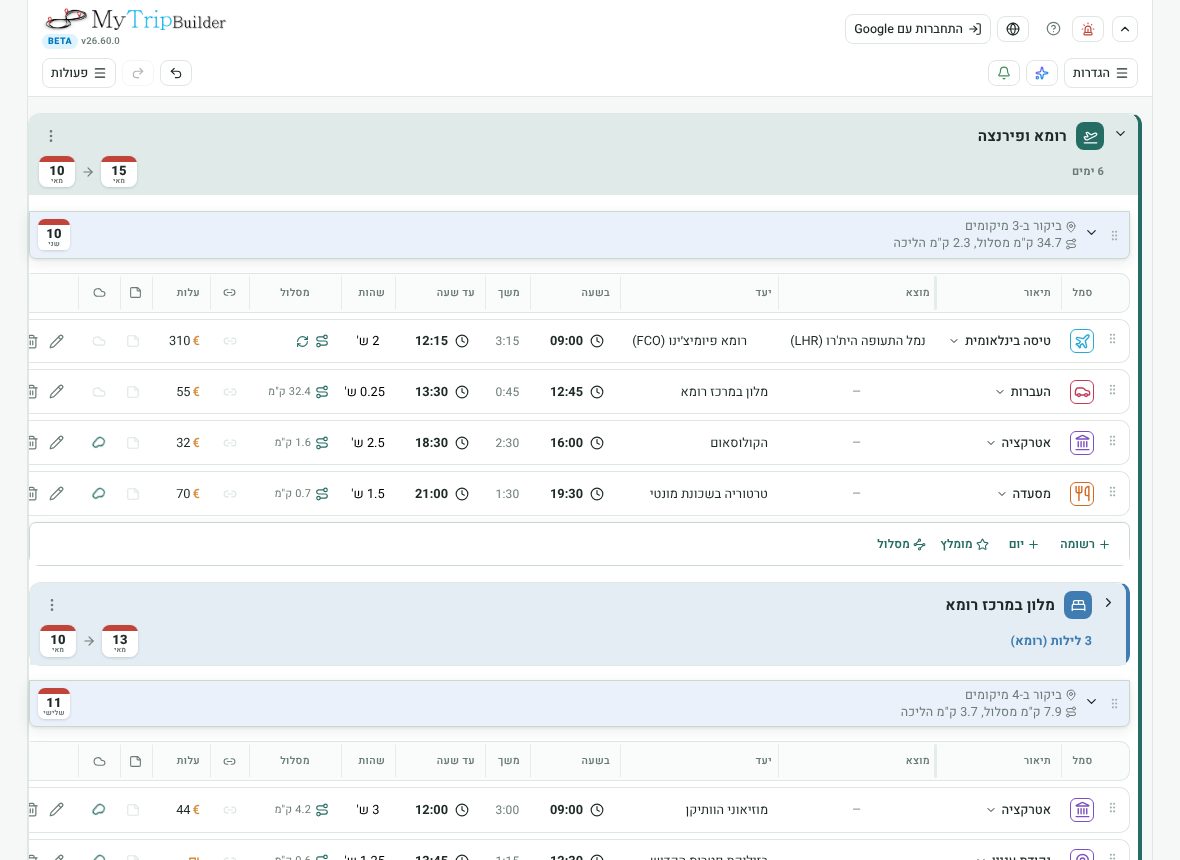Click the התחברות עם Google sign-in button
The height and width of the screenshot is (860, 1180).
[917, 29]
